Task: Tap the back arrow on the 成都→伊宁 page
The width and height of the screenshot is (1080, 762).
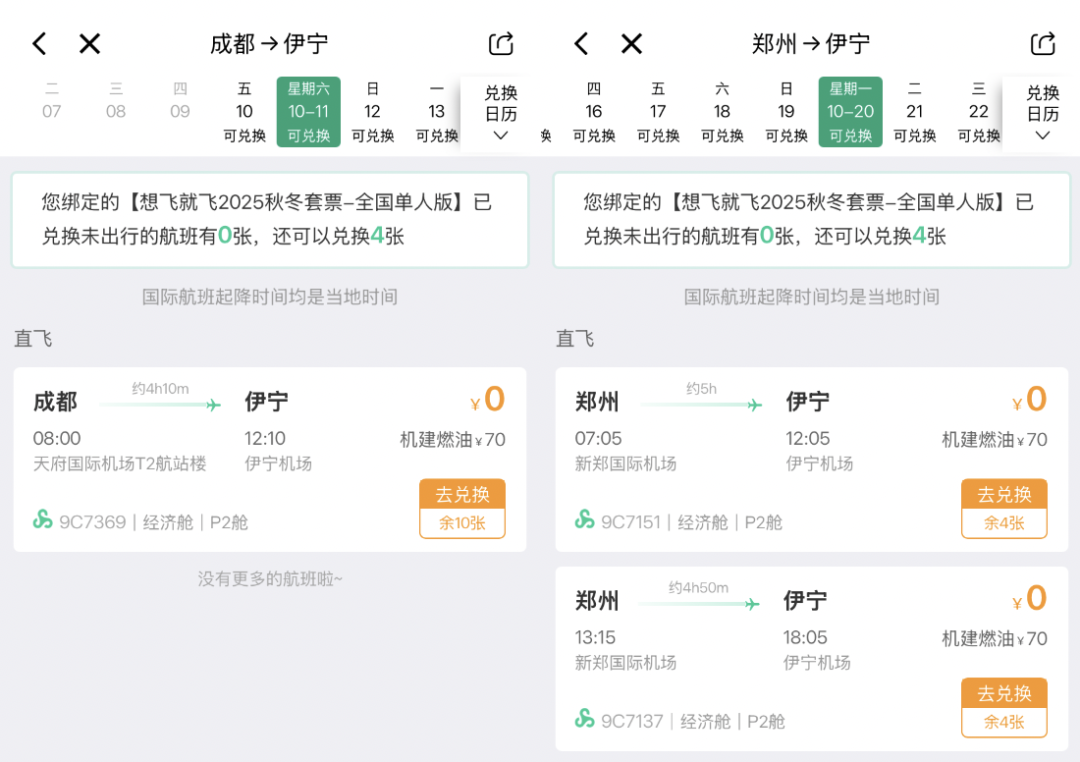Action: point(38,43)
